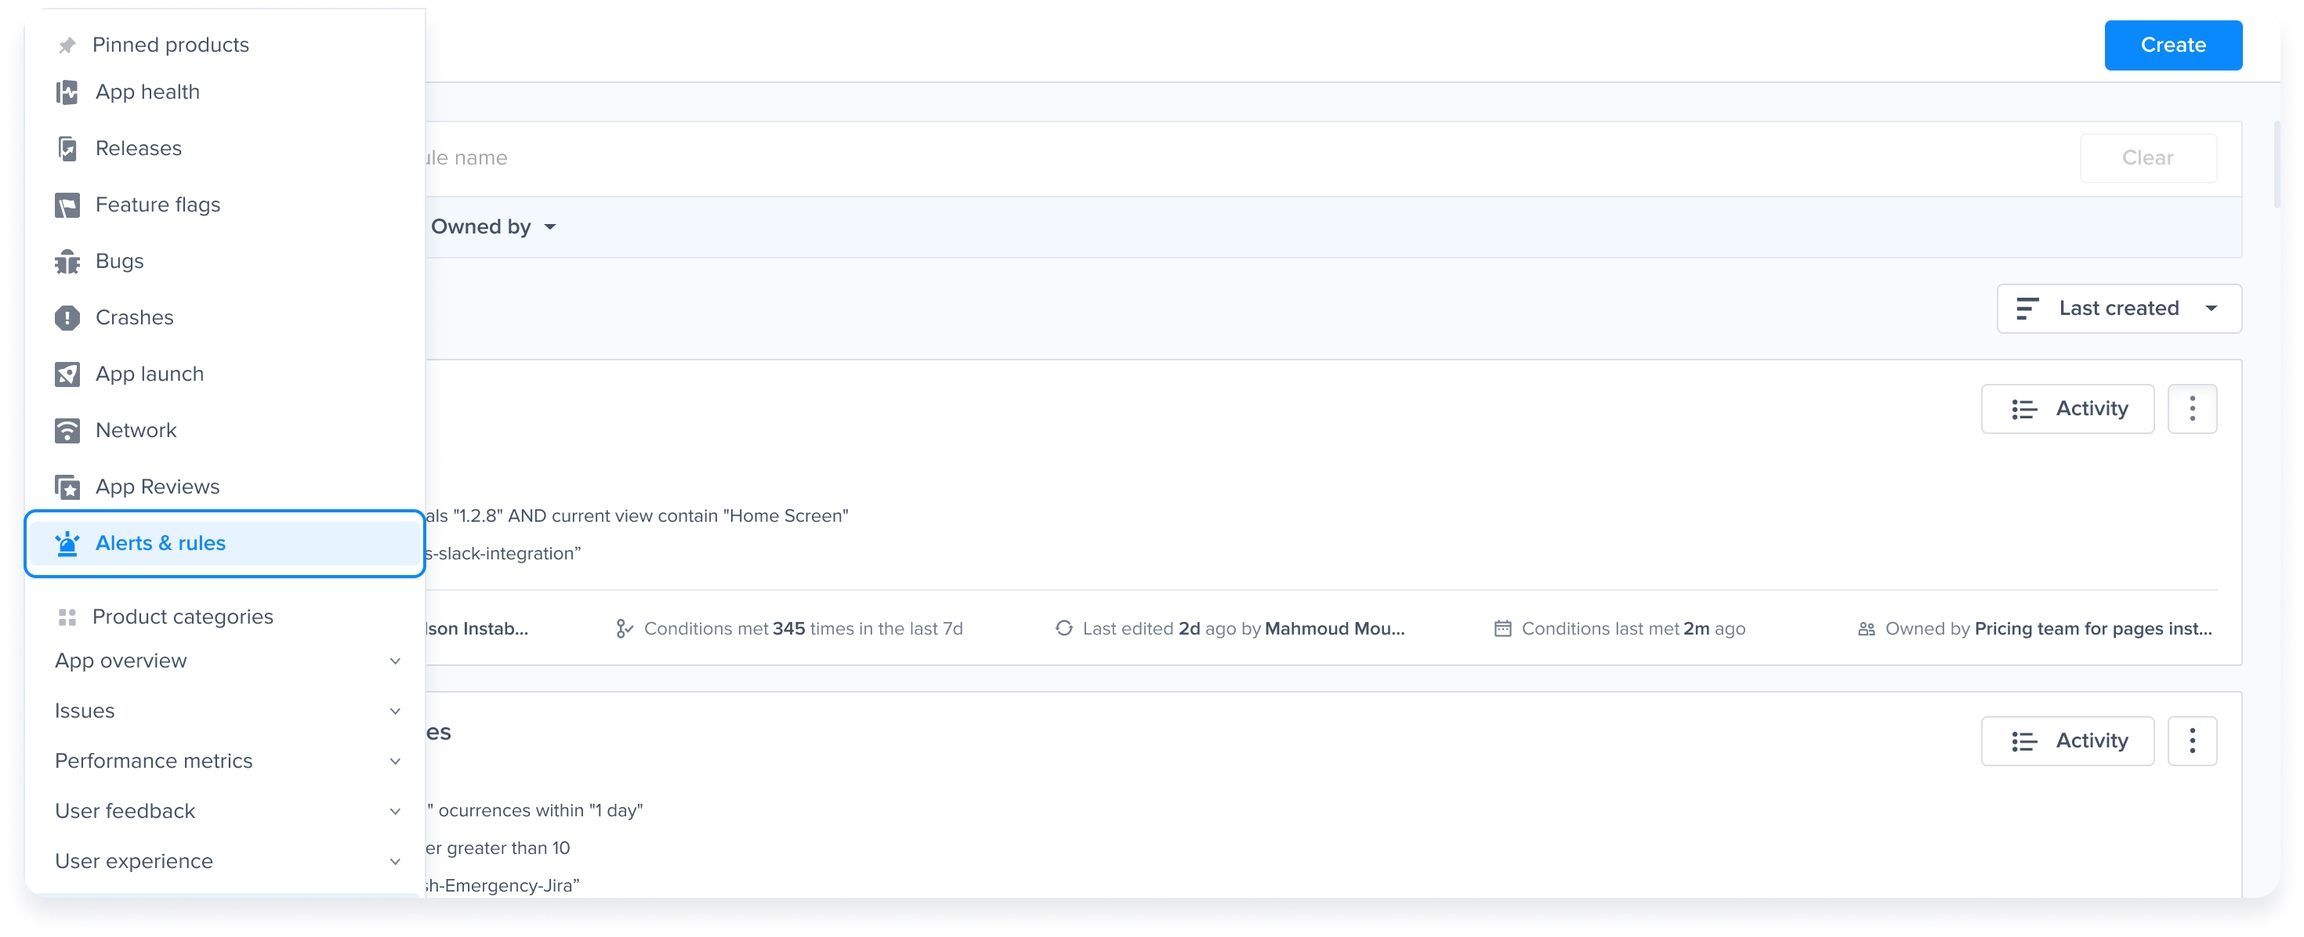
Task: View Activity for the first rule
Action: click(2067, 409)
